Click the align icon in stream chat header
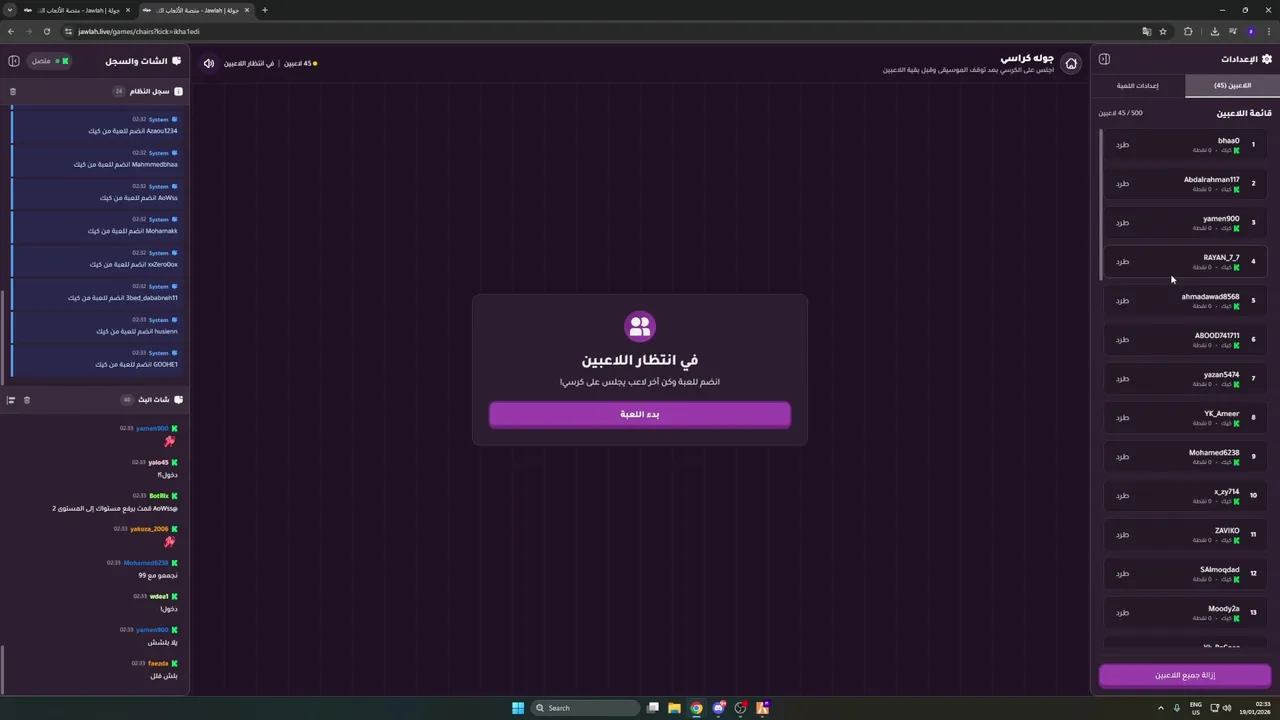This screenshot has height=720, width=1280. click(11, 400)
